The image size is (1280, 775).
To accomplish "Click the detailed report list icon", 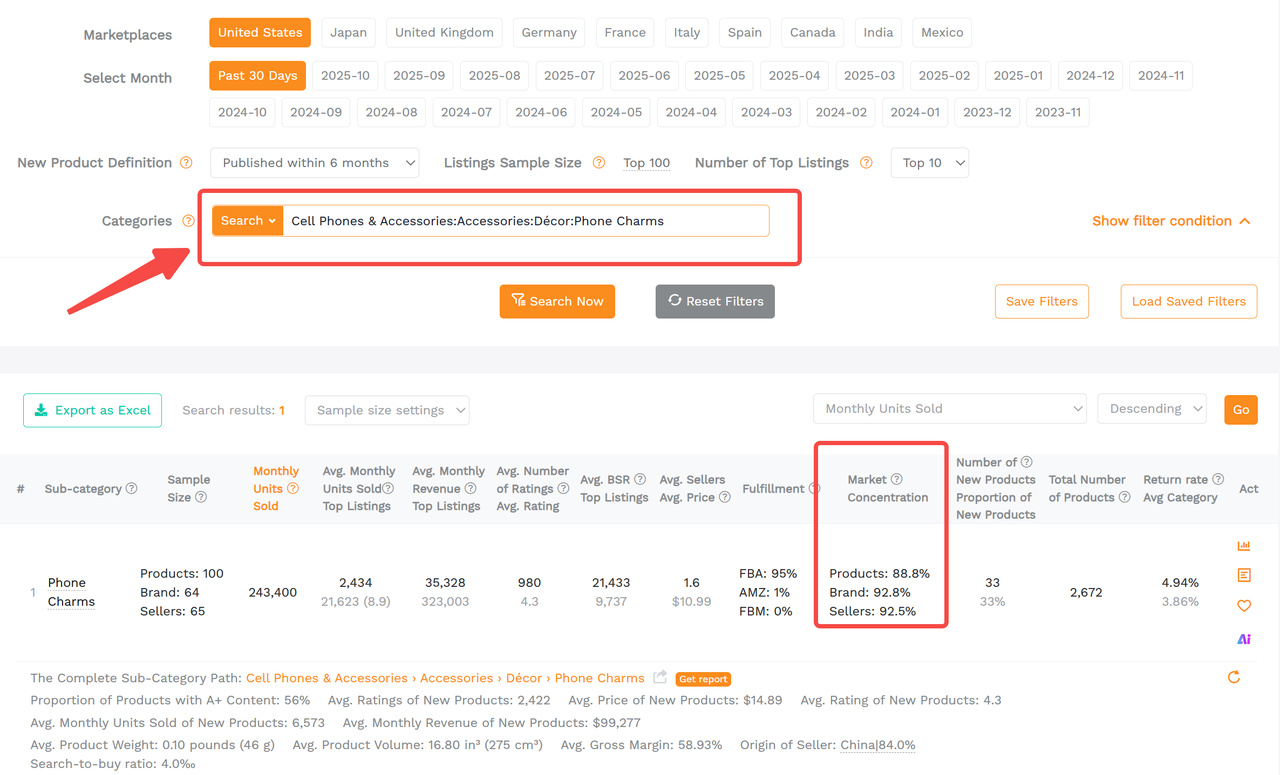I will tap(1243, 575).
